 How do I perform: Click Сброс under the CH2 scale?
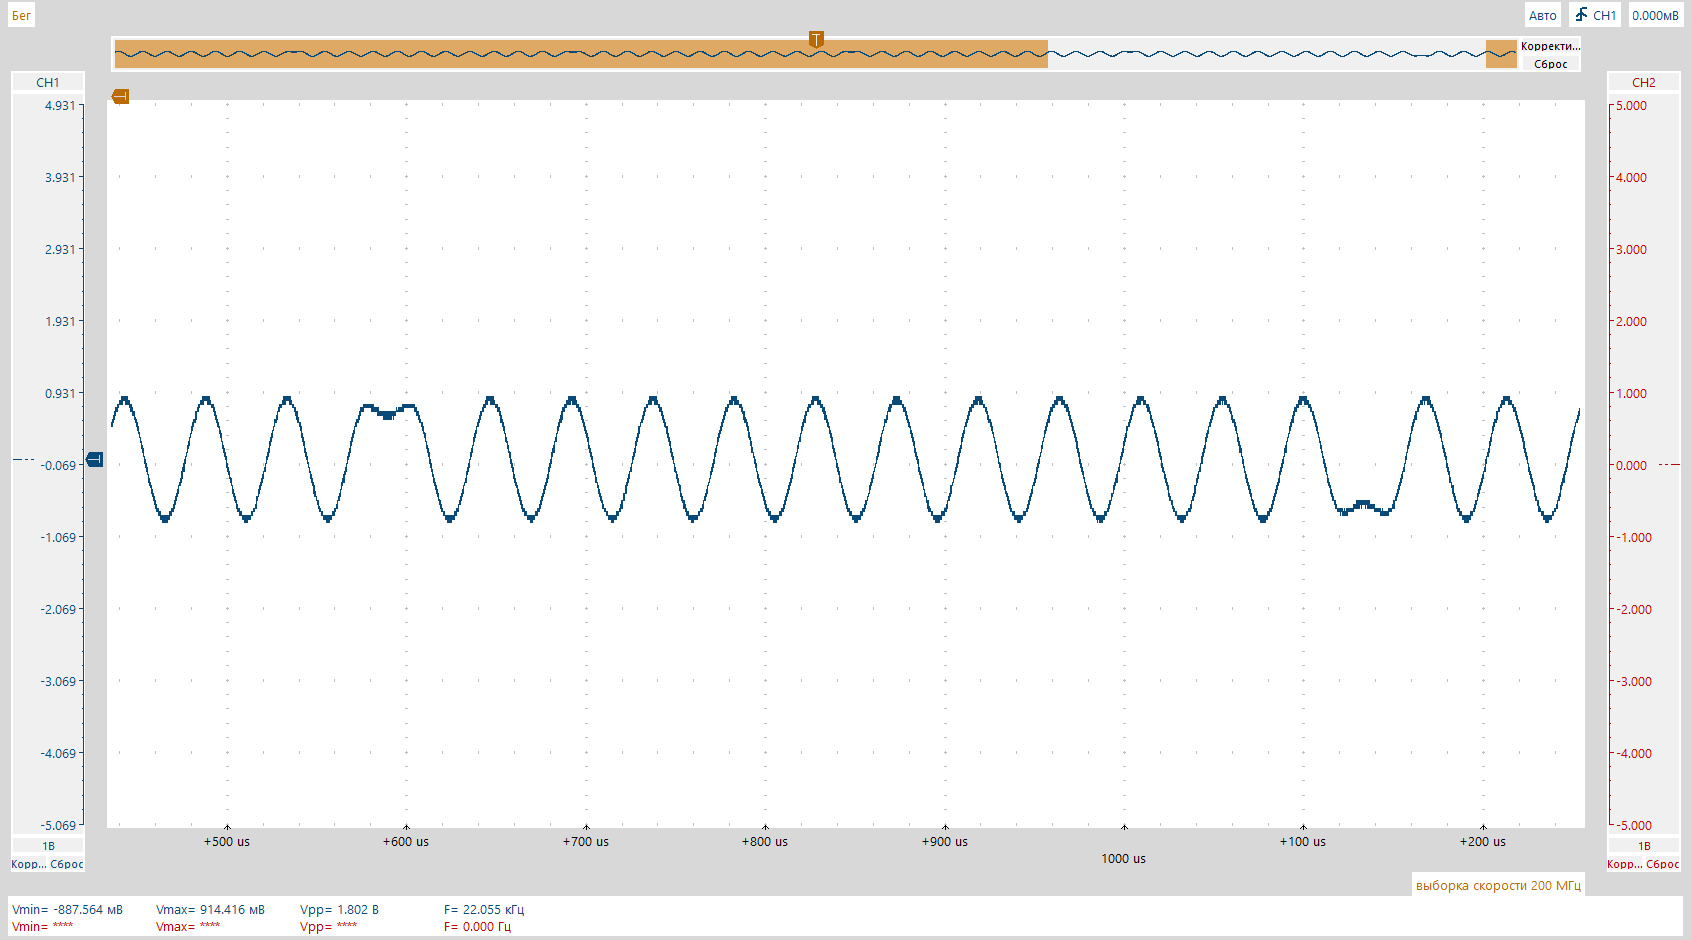[x=1663, y=864]
